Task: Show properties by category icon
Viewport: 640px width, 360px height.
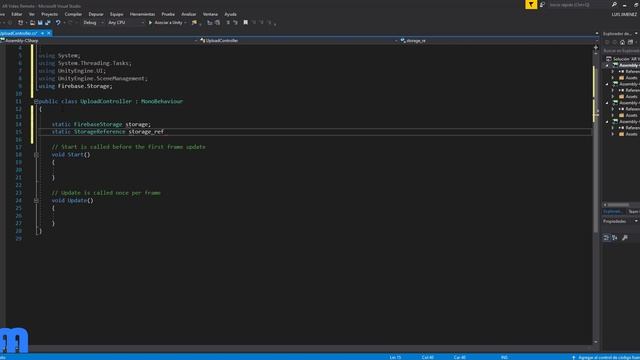Action: (x=606, y=238)
